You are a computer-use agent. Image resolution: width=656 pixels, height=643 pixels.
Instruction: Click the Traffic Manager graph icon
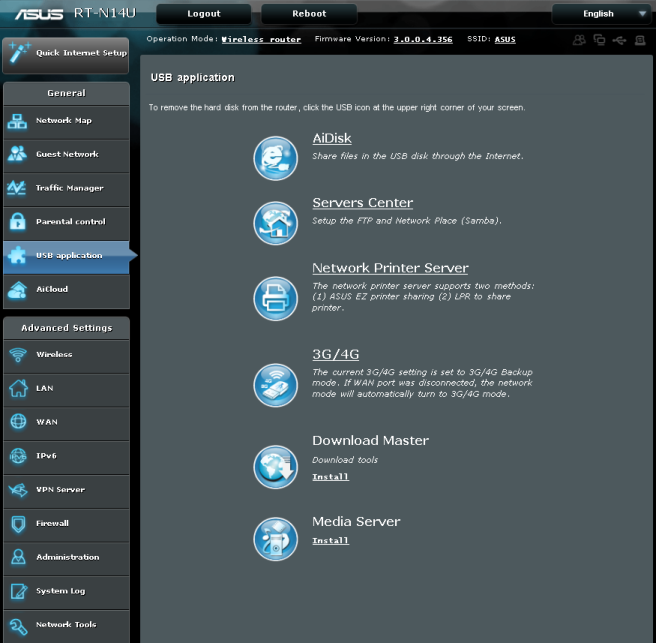[x=17, y=188]
